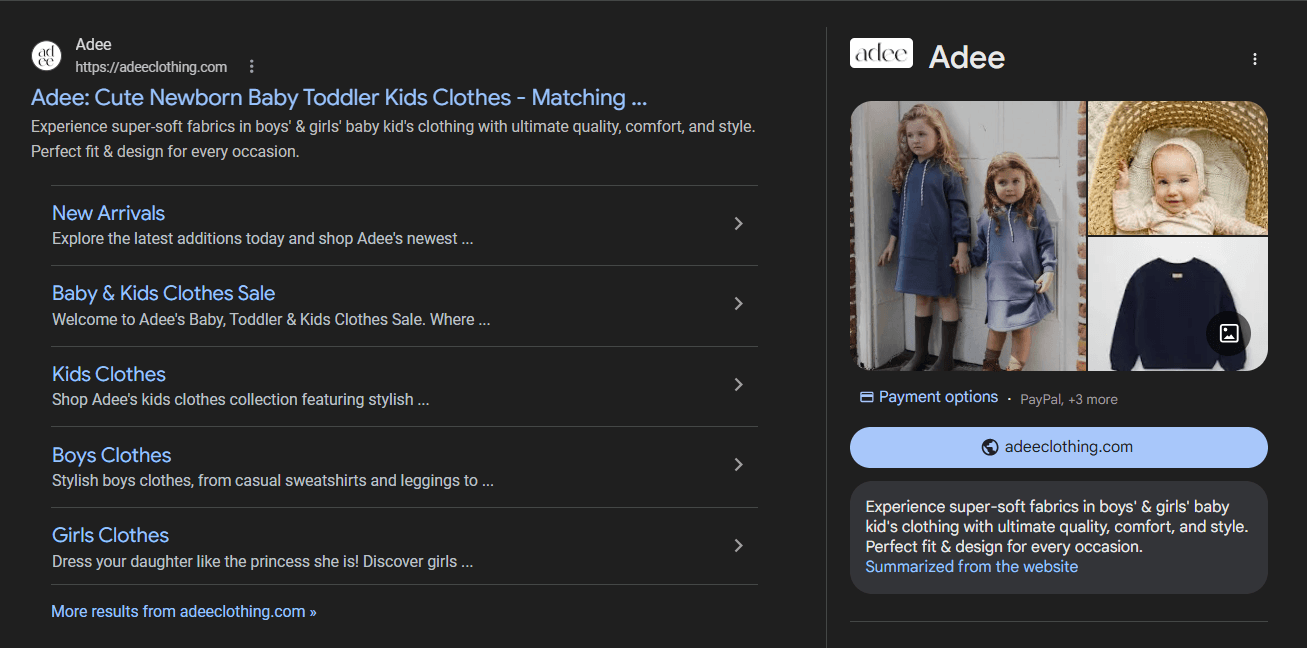Click the image gallery icon on sweater photo
Viewport: 1307px width, 648px height.
(x=1229, y=334)
